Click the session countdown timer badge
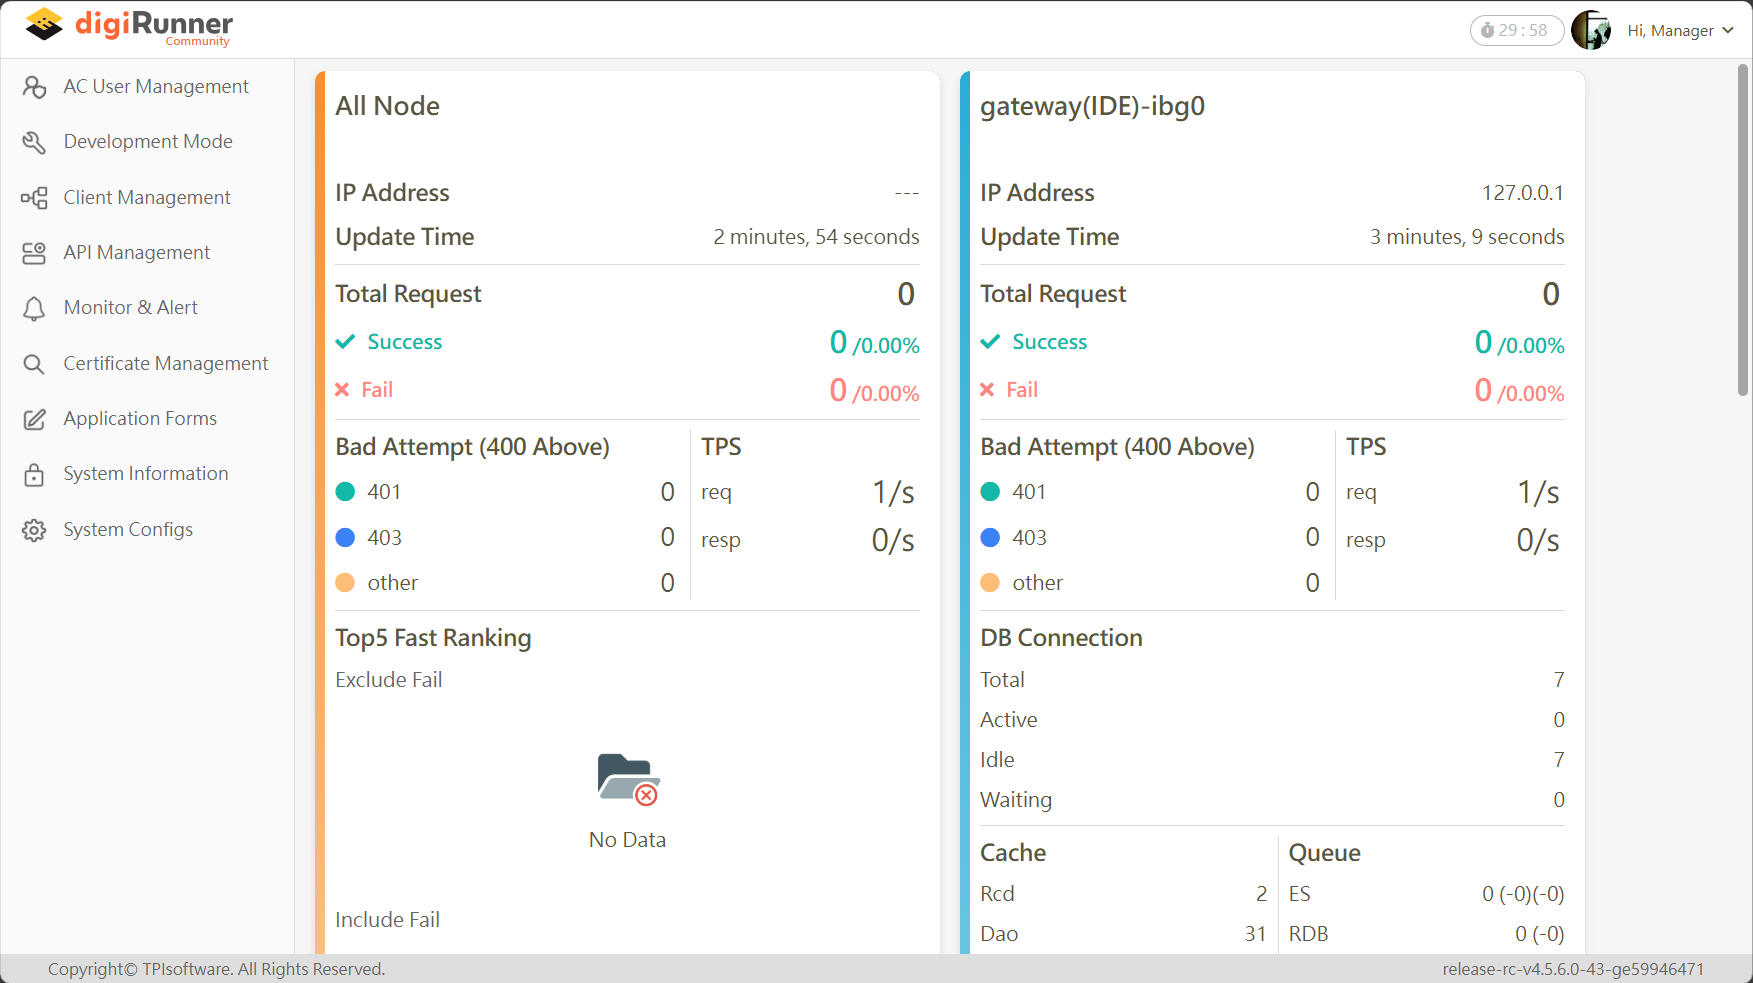 [1516, 31]
